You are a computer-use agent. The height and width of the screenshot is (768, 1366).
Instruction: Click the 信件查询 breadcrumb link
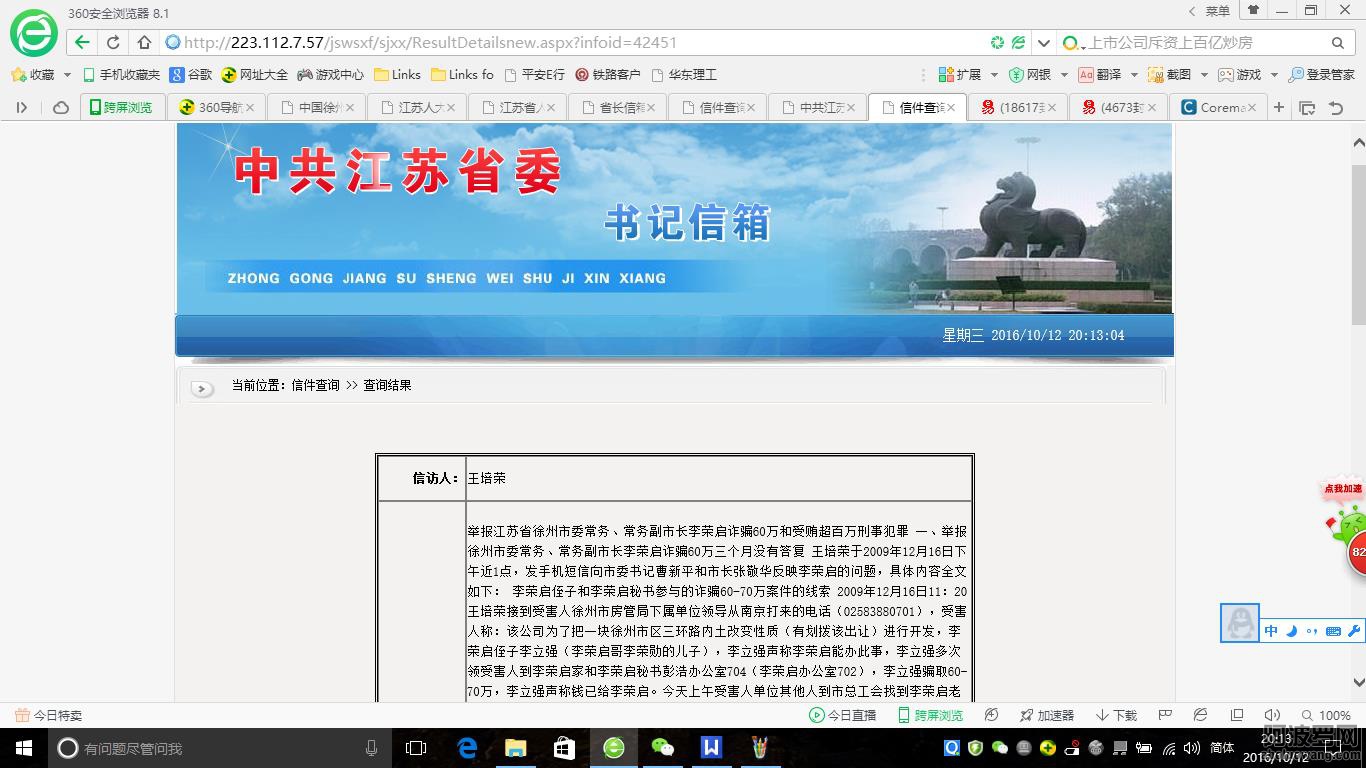(x=316, y=385)
